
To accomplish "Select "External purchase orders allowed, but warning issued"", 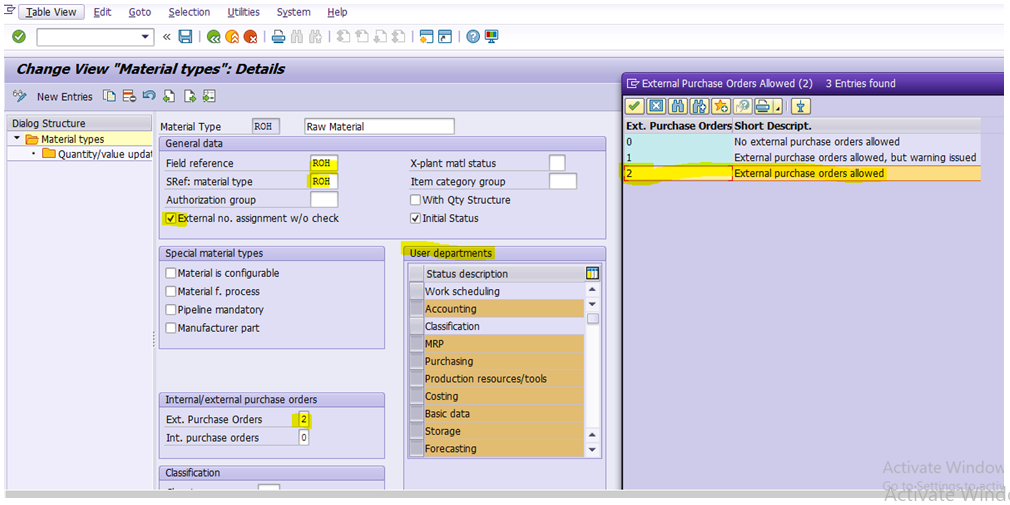I will point(803,158).
